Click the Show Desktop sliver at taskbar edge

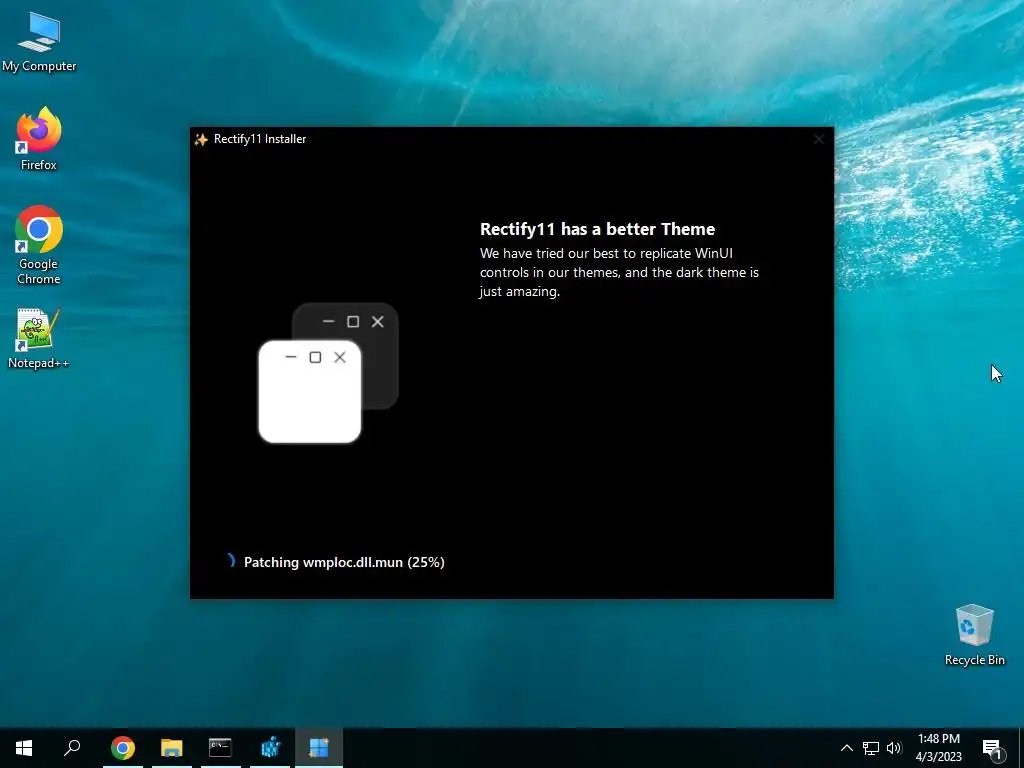tap(1021, 748)
